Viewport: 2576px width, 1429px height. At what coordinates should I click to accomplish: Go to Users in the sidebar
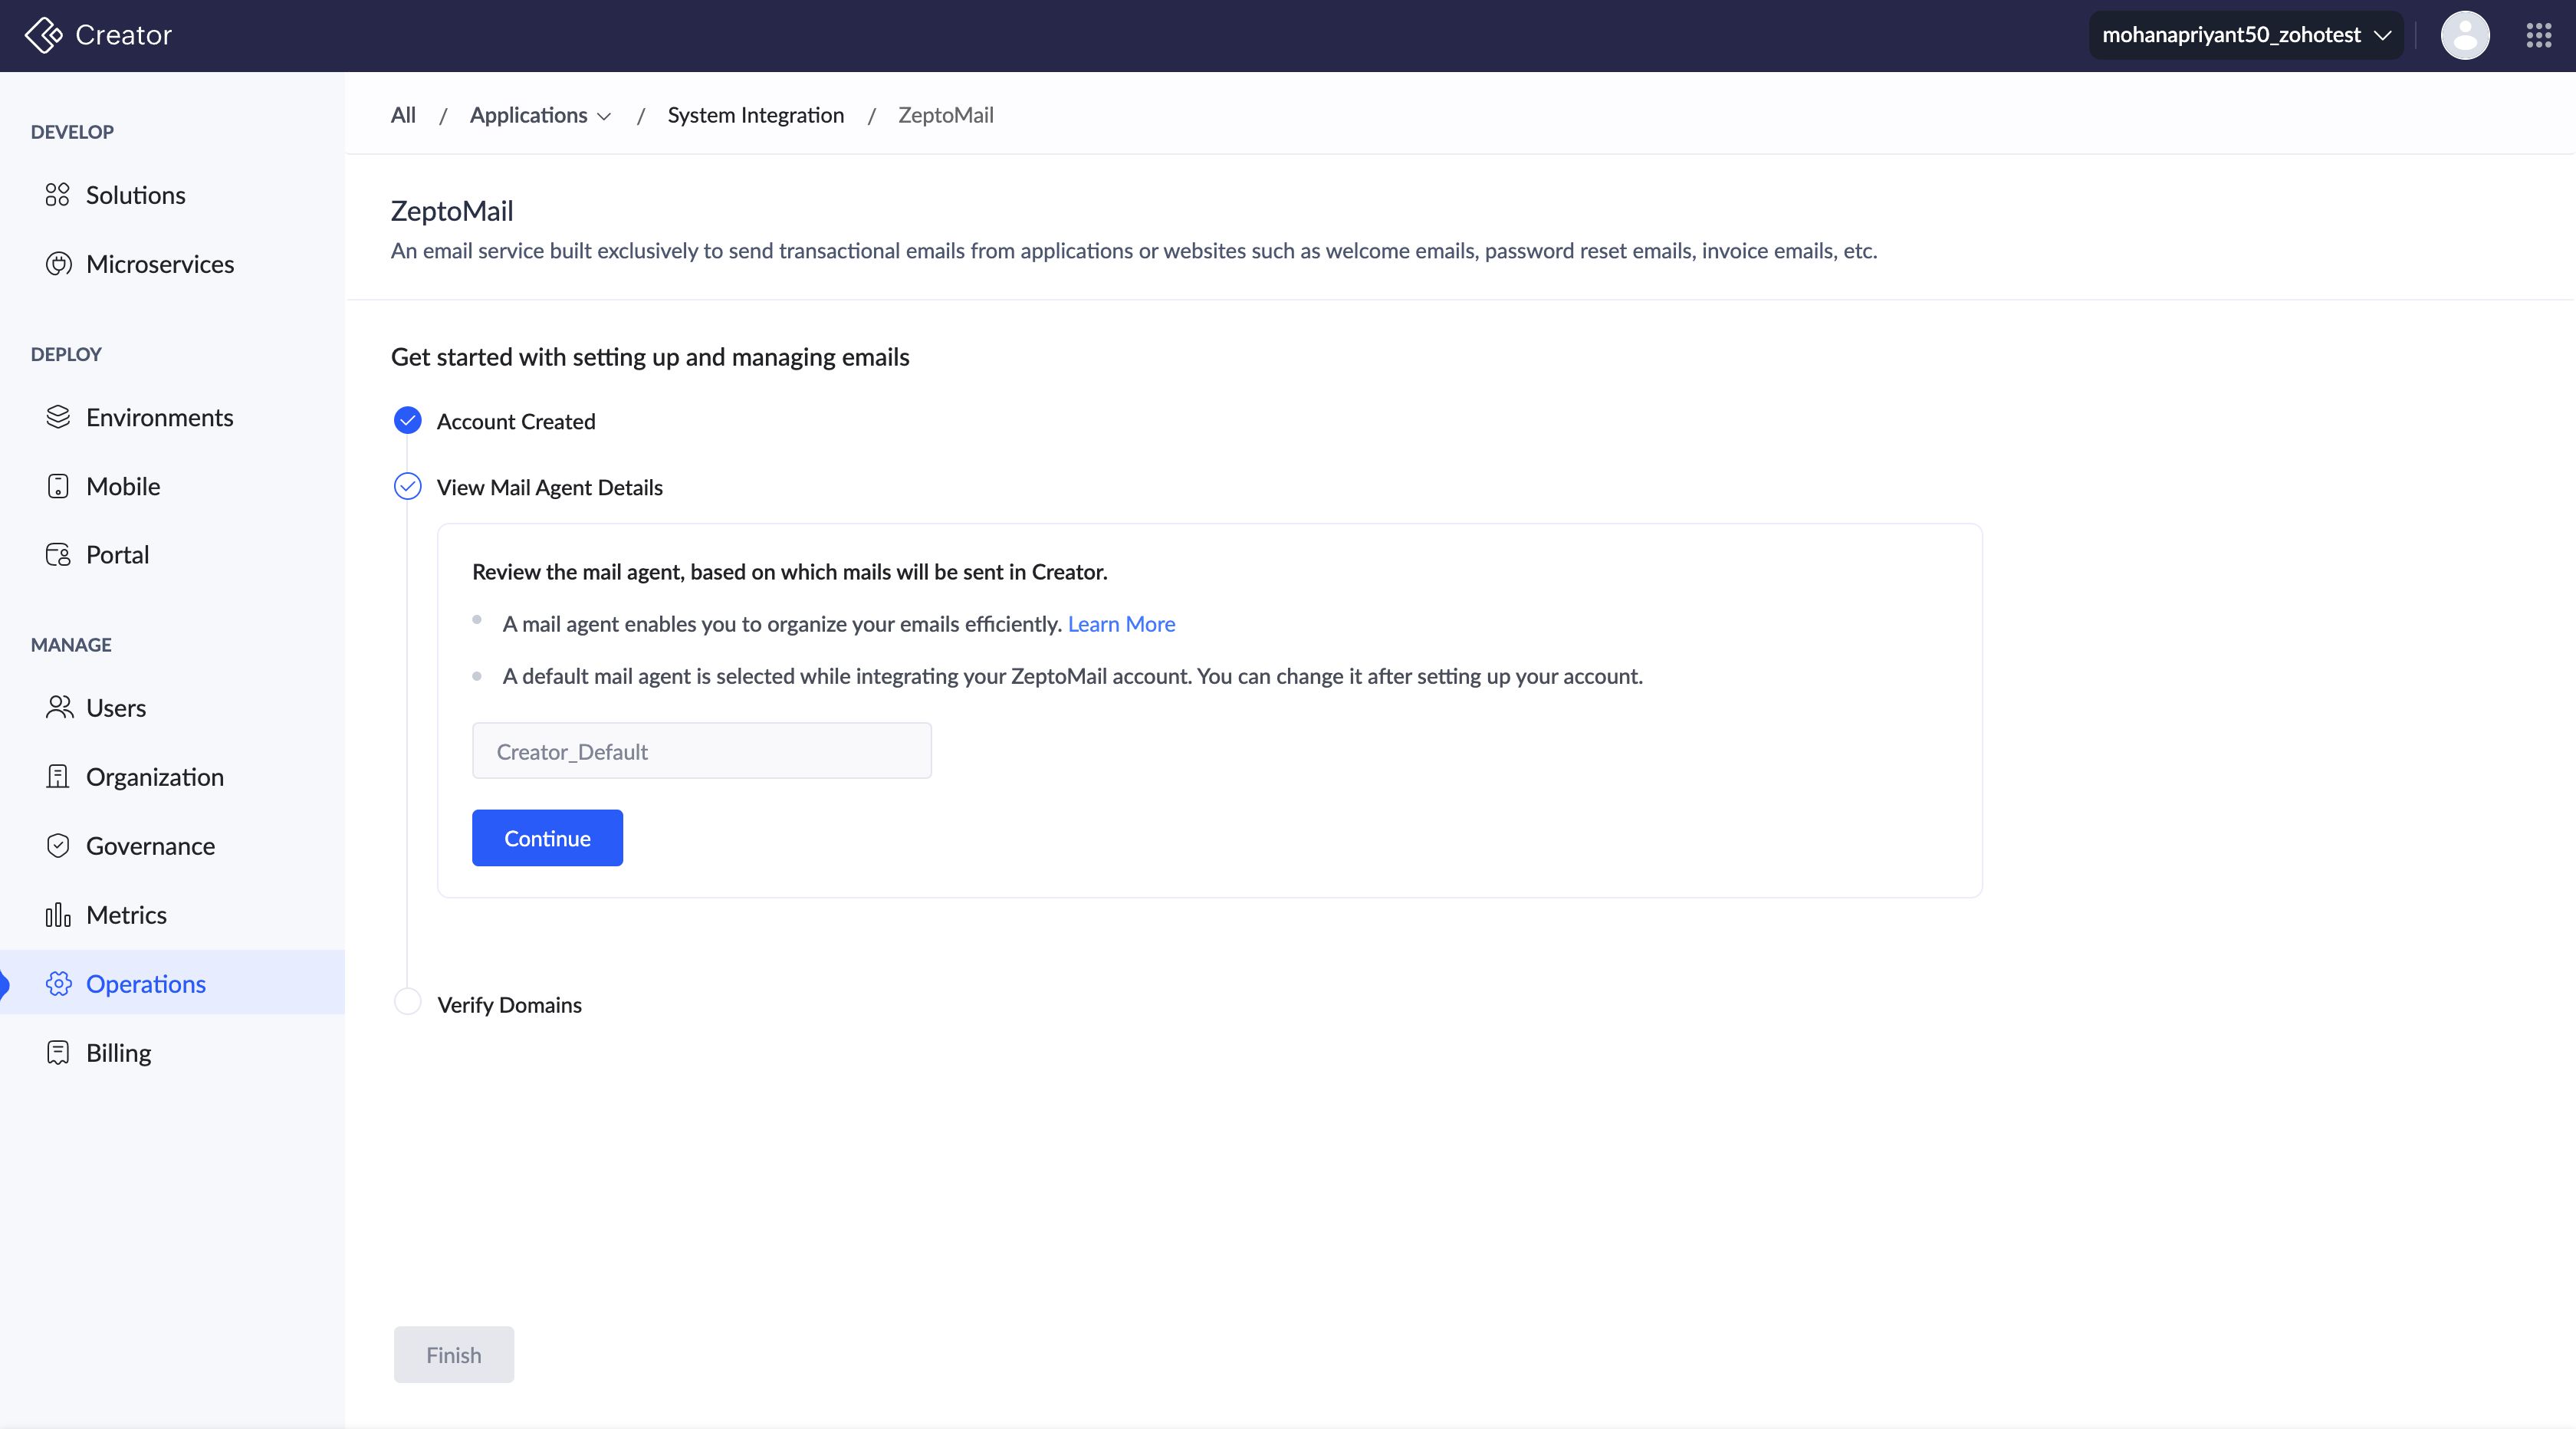point(116,708)
